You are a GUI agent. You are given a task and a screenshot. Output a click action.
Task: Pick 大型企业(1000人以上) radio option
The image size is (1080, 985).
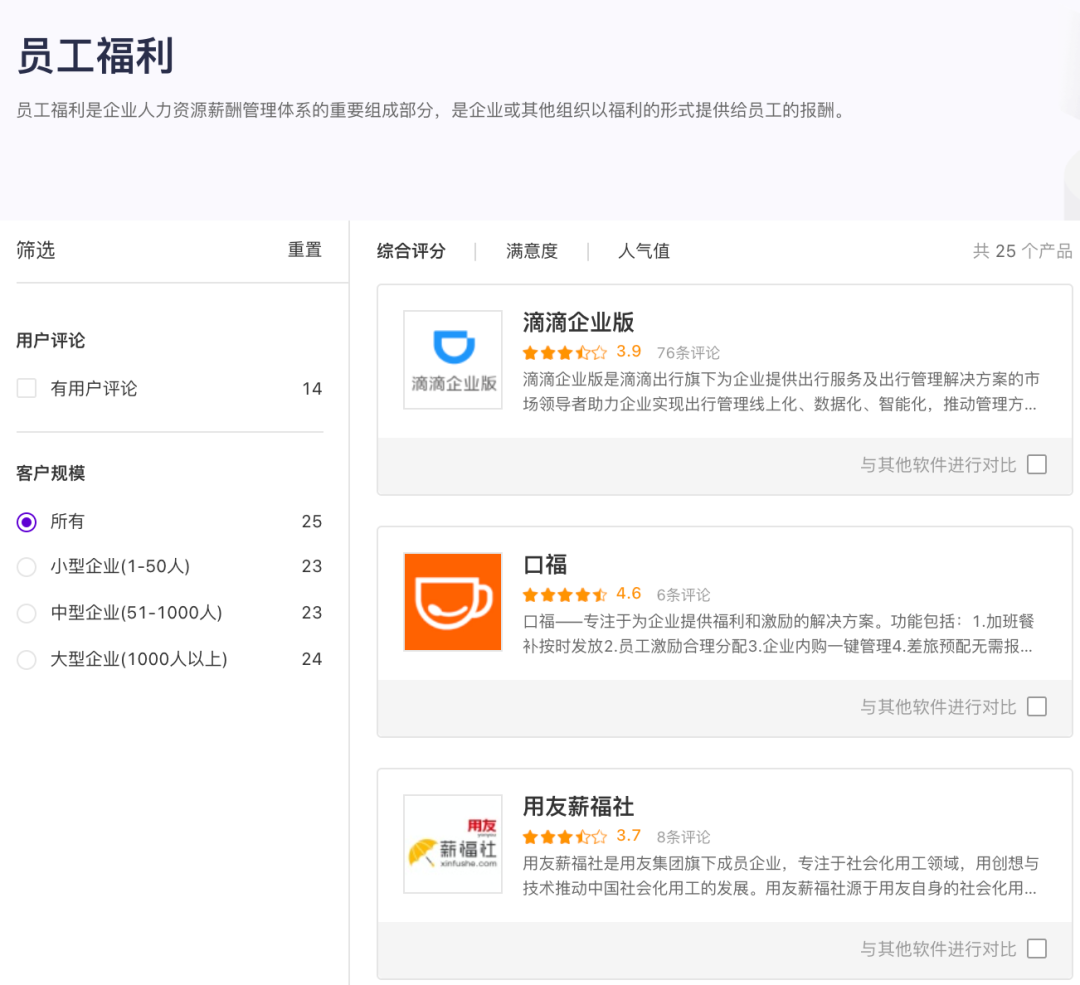pos(27,659)
